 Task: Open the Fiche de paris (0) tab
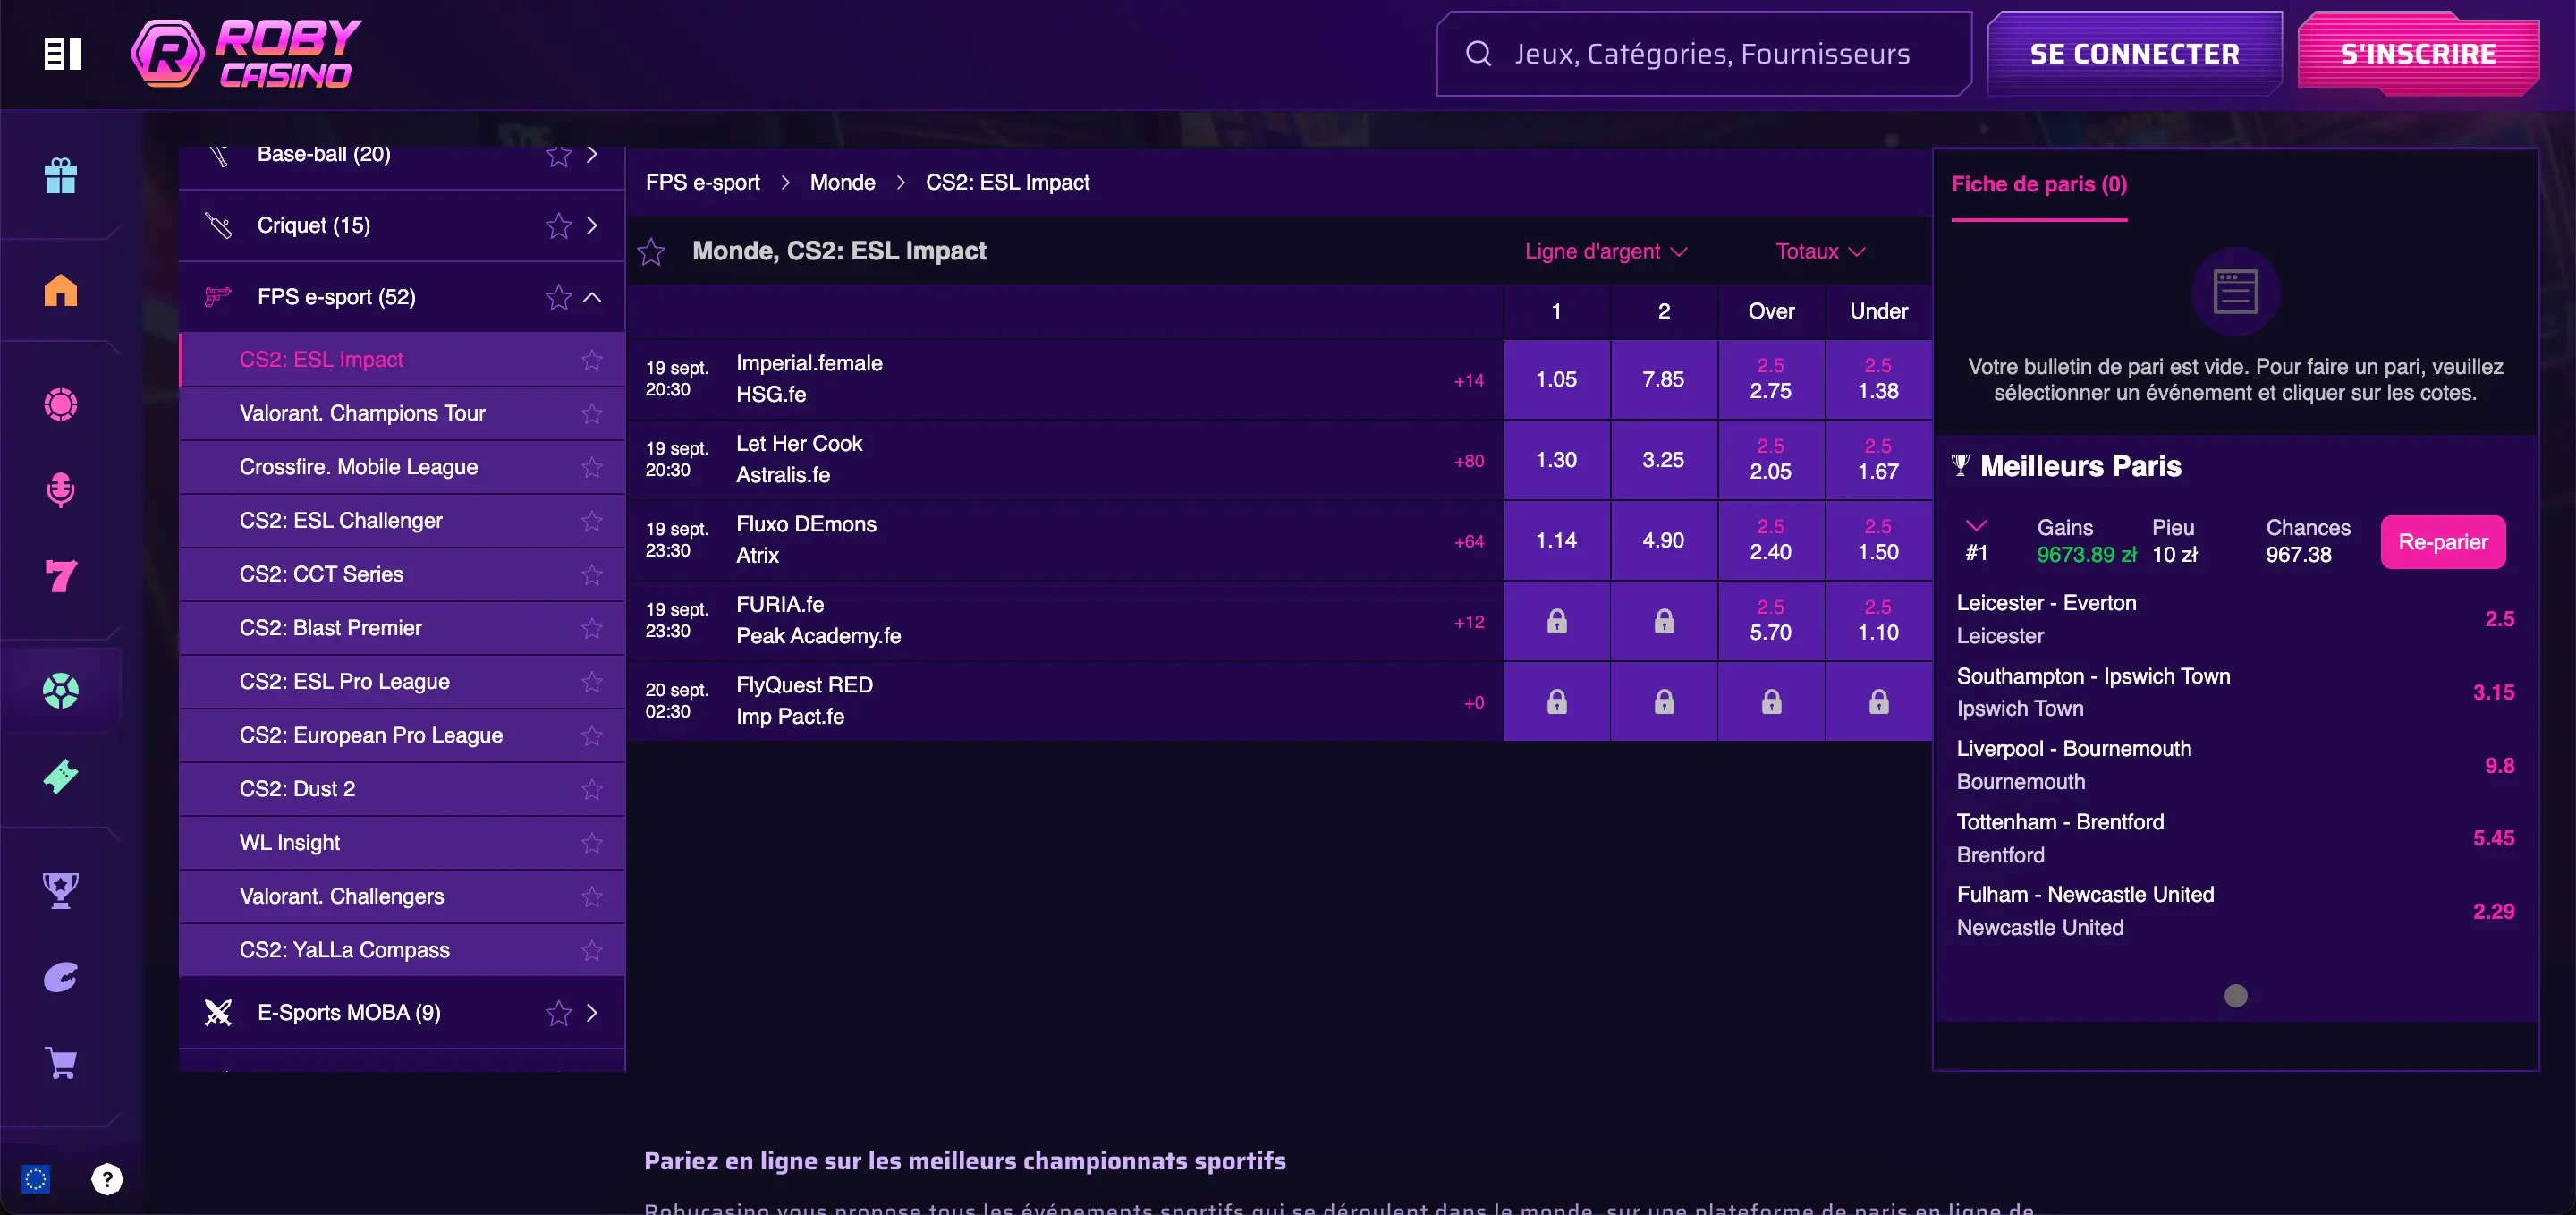click(x=2039, y=184)
